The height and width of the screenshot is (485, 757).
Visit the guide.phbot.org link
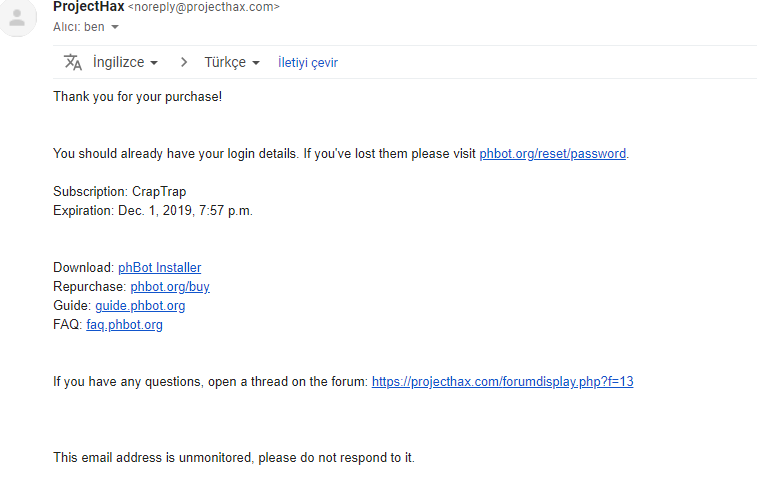140,306
